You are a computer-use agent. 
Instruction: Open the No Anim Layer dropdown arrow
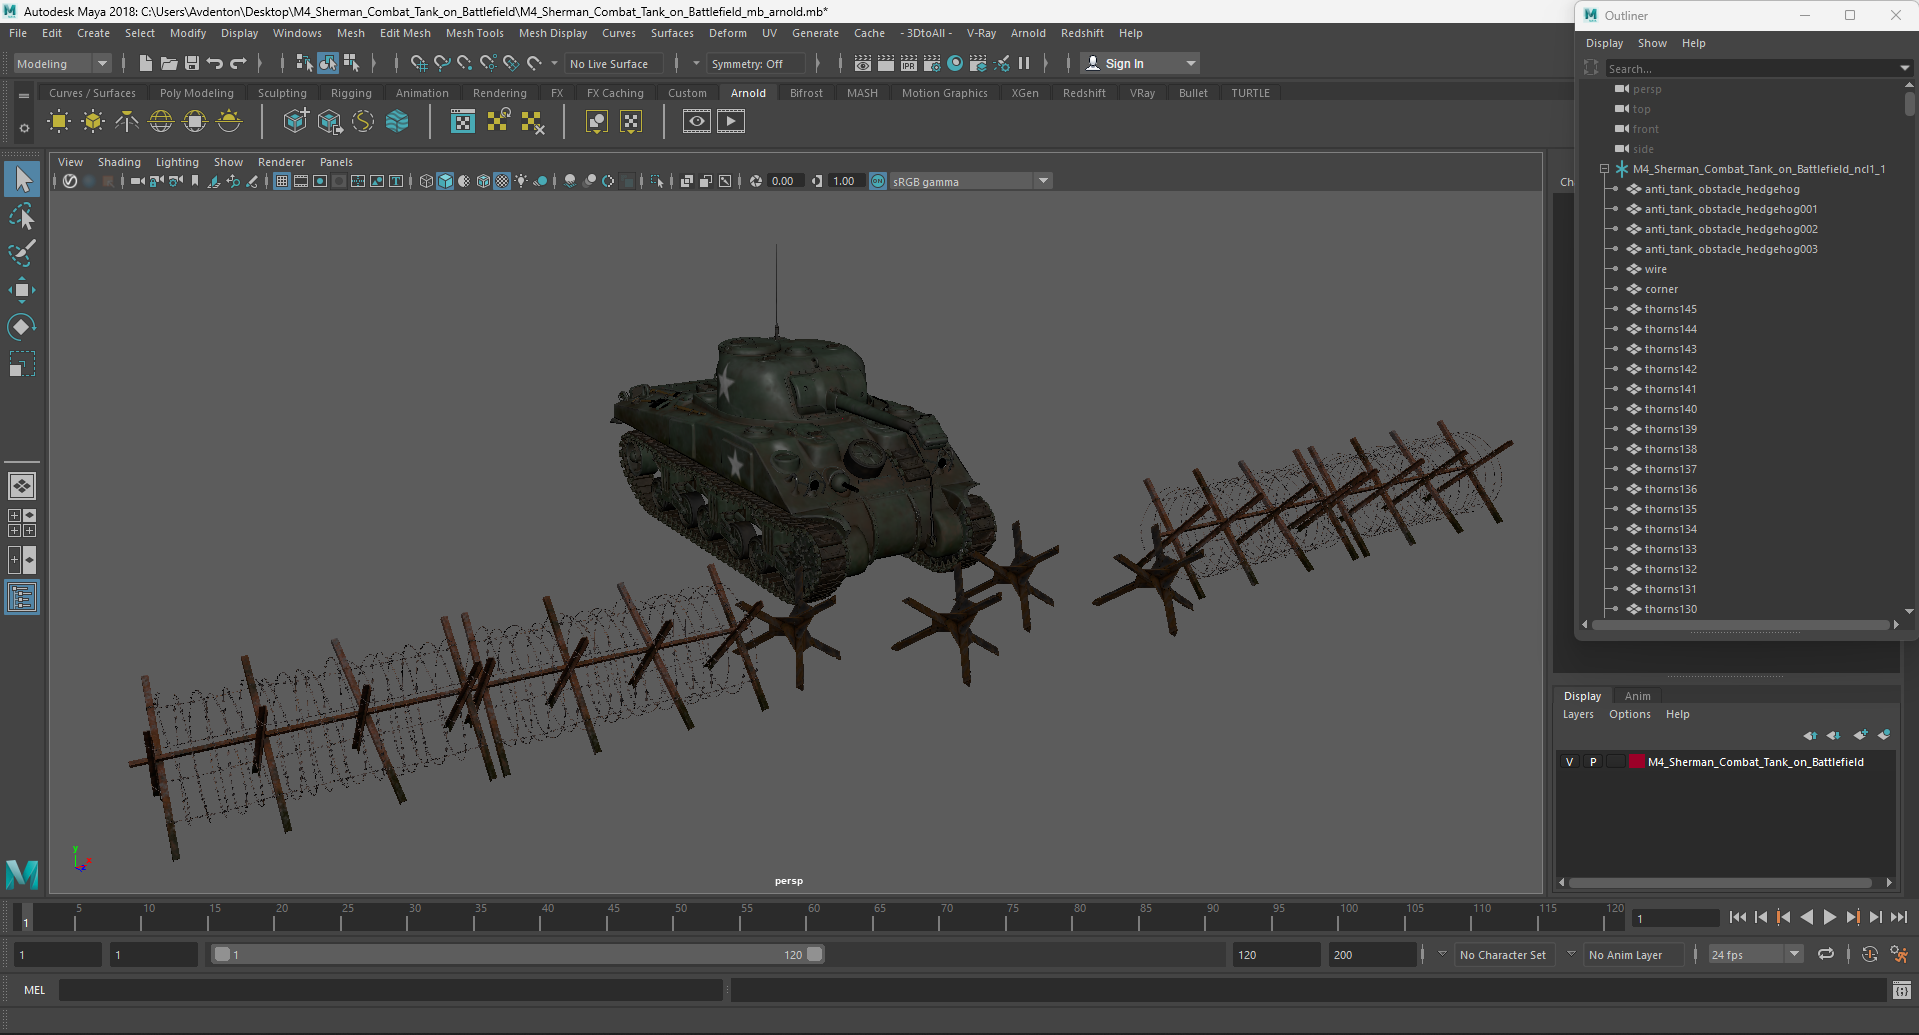coord(1571,954)
